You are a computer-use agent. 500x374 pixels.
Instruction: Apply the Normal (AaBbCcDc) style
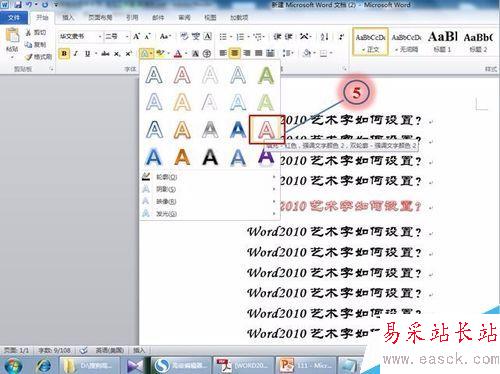[x=370, y=42]
